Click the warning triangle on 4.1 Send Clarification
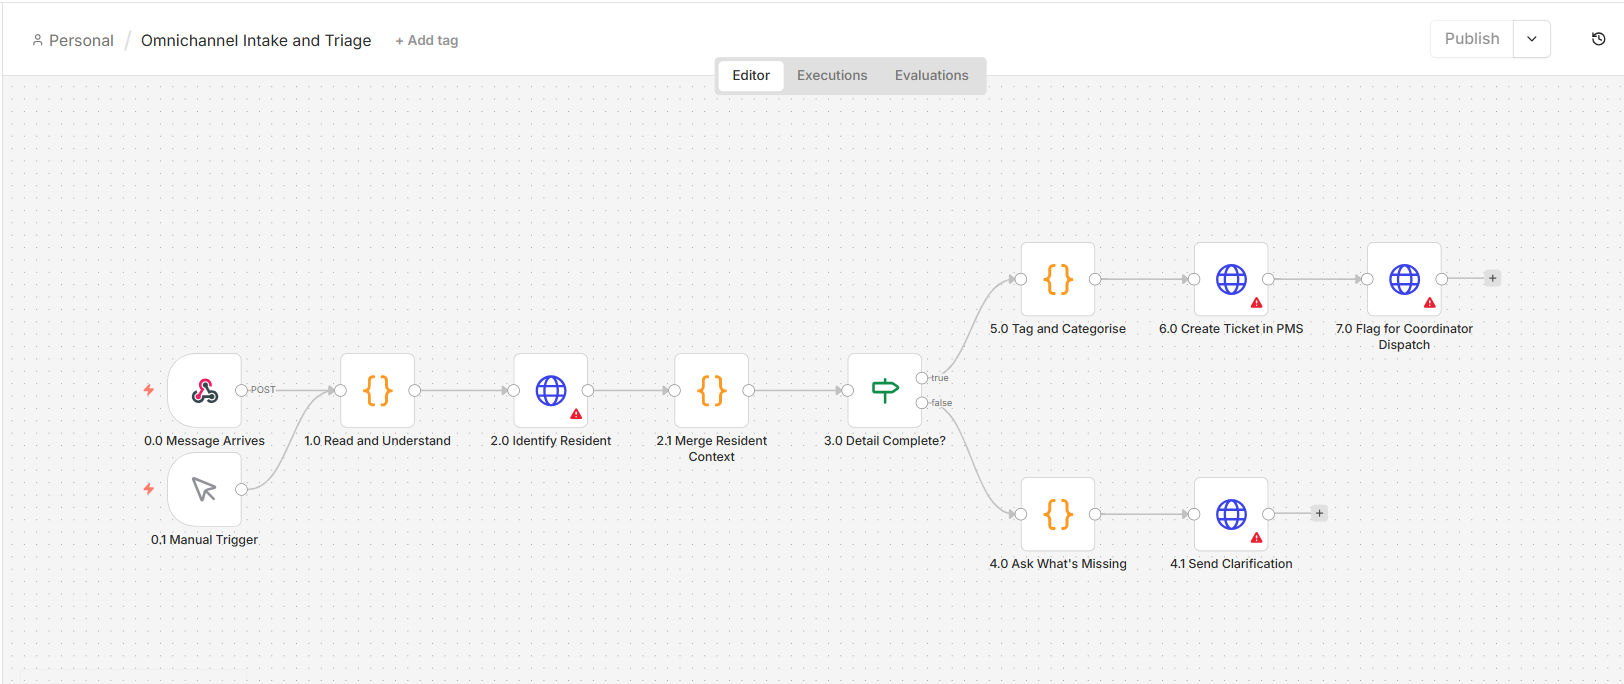This screenshot has height=684, width=1624. tap(1257, 538)
